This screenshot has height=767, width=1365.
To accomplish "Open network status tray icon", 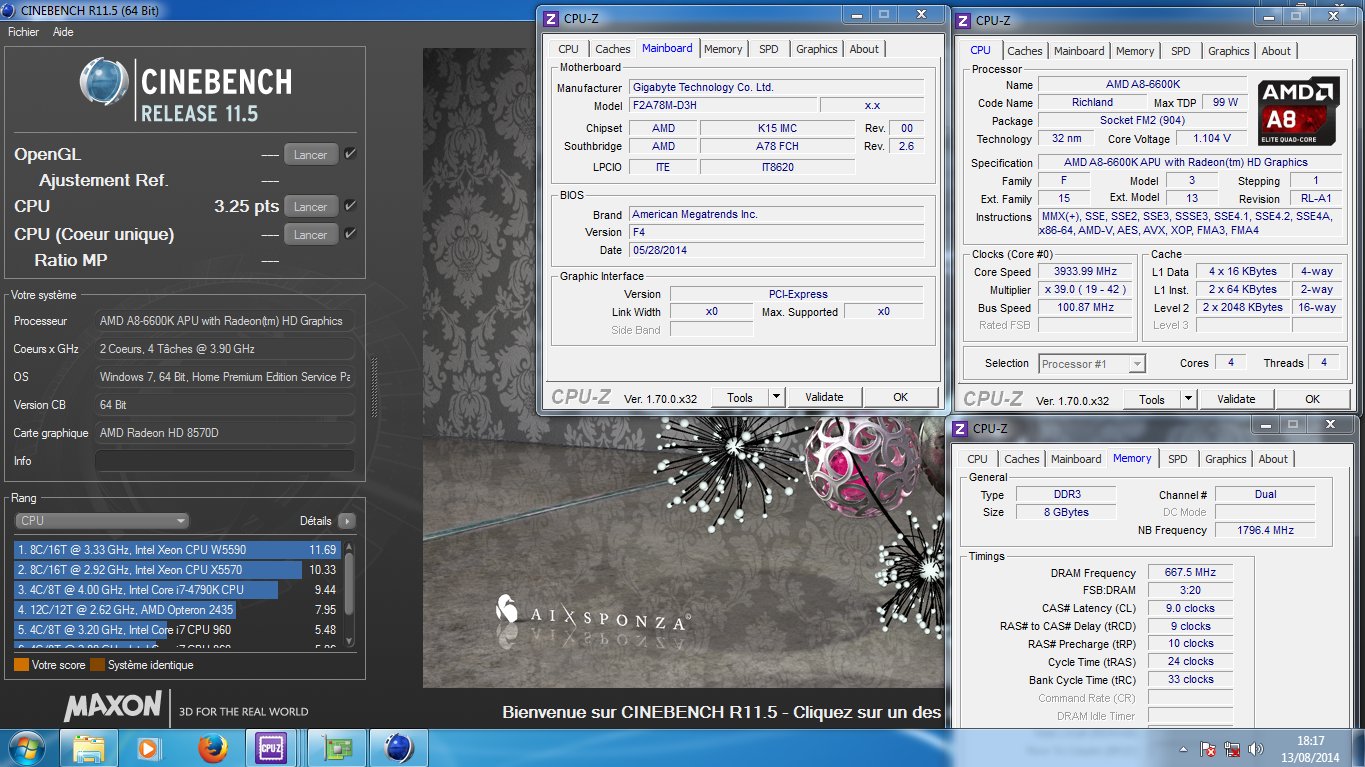I will click(1234, 749).
